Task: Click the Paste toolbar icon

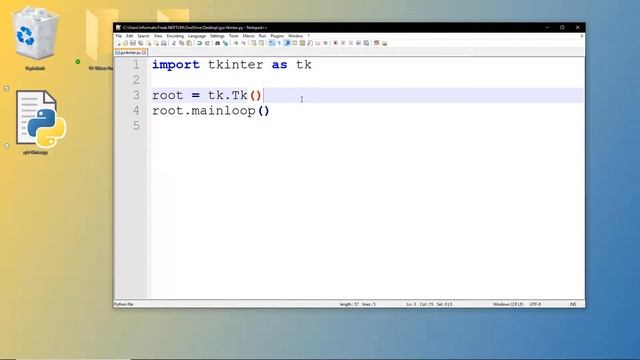Action: tap(189, 43)
